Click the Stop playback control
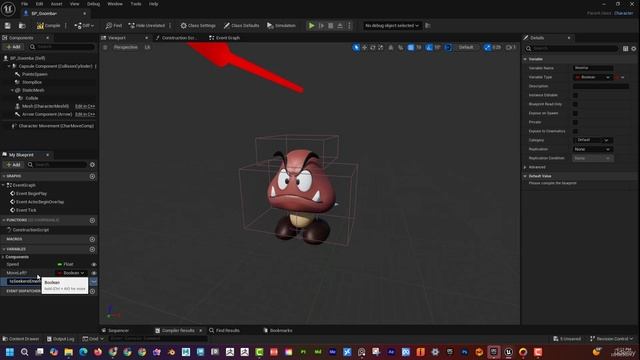The height and width of the screenshot is (360, 640). click(x=331, y=26)
